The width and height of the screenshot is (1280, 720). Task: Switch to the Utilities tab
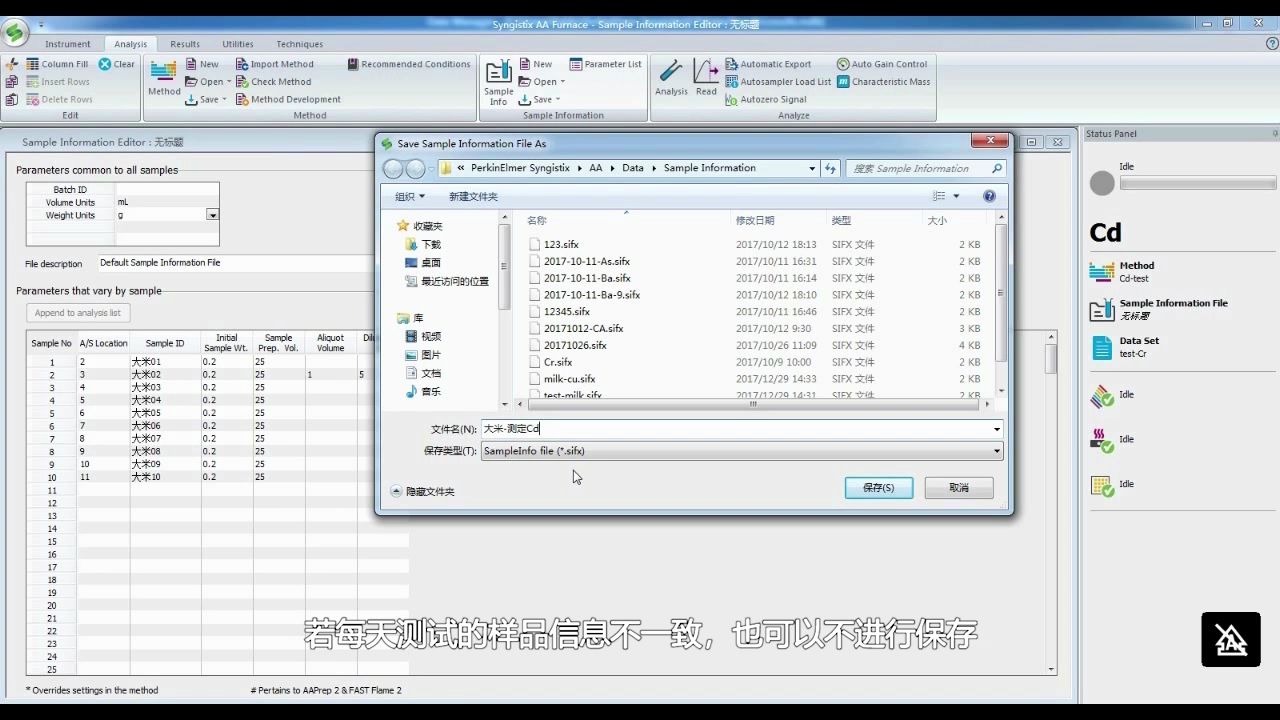point(238,44)
